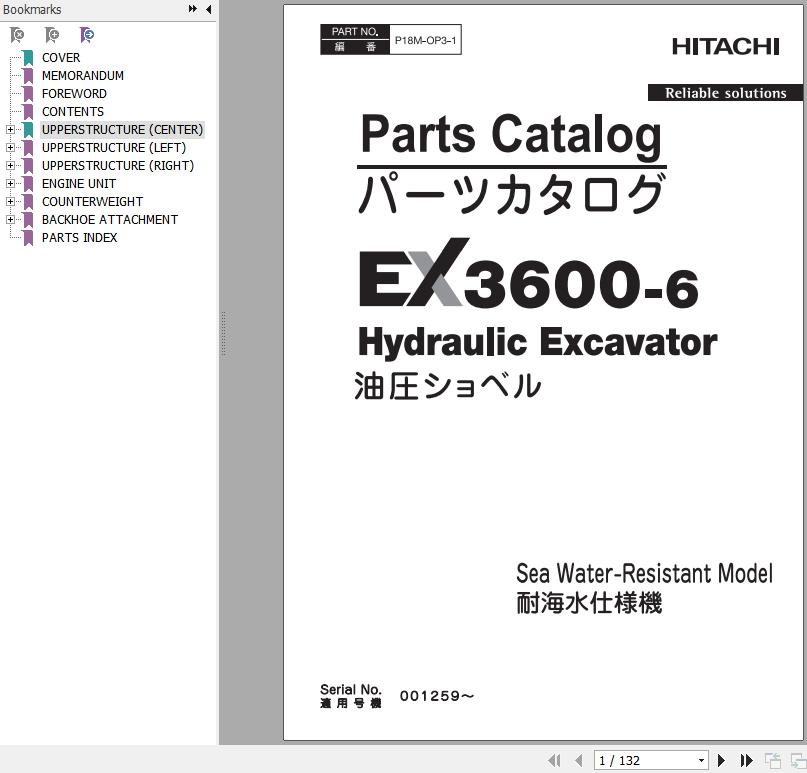This screenshot has height=773, width=807.
Task: Expand BACKHOE ATTACHMENT bookmark node
Action: tap(10, 220)
